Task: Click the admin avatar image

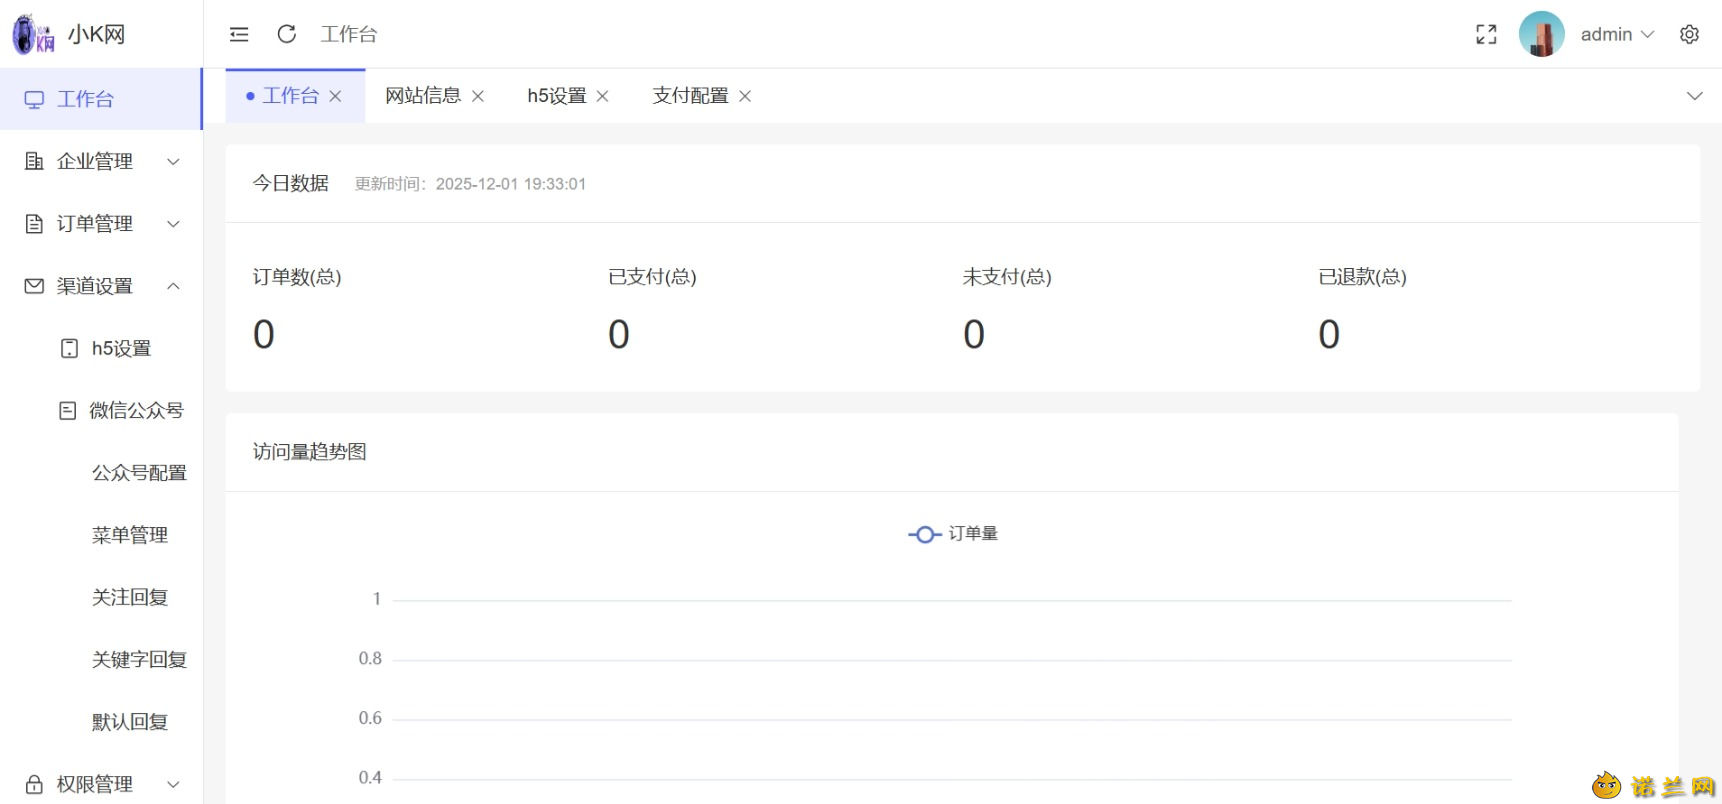Action: (x=1542, y=34)
